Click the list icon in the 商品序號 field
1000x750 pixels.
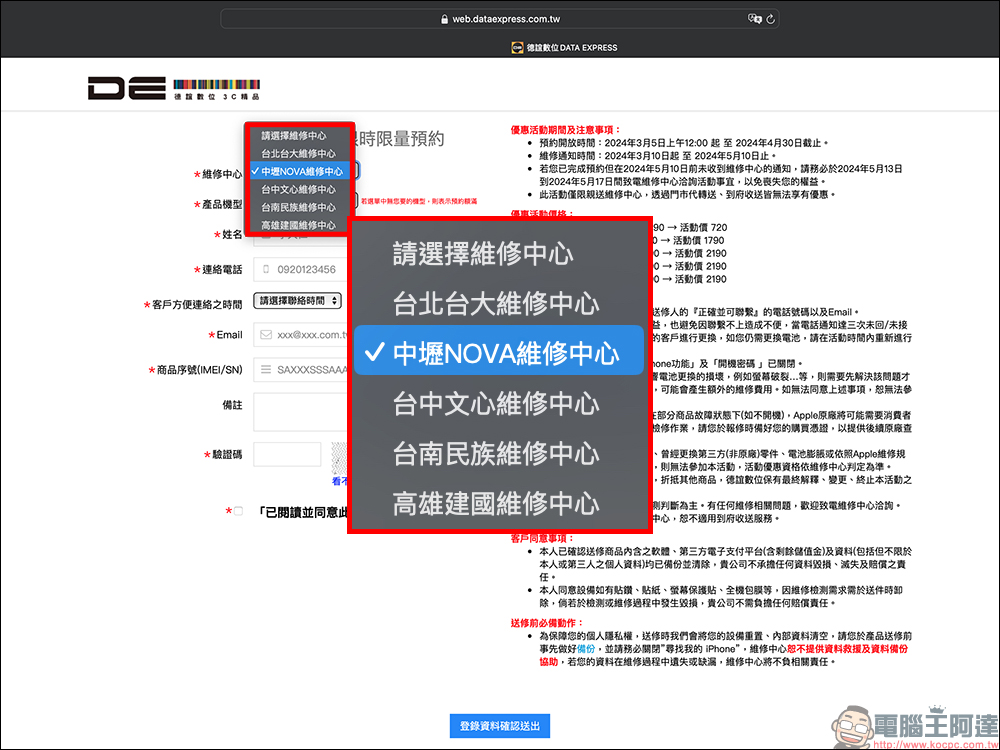pyautogui.click(x=266, y=369)
